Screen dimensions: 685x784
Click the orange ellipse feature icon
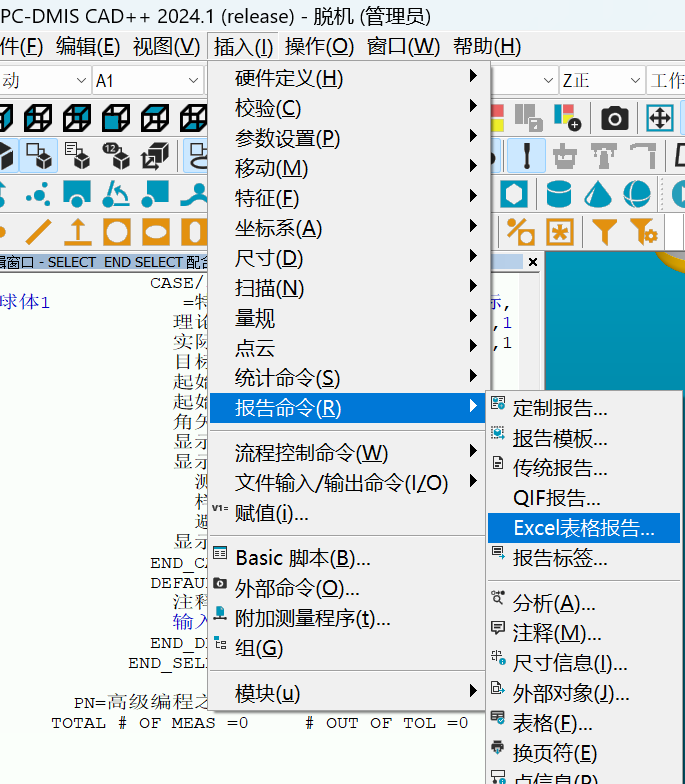point(156,232)
